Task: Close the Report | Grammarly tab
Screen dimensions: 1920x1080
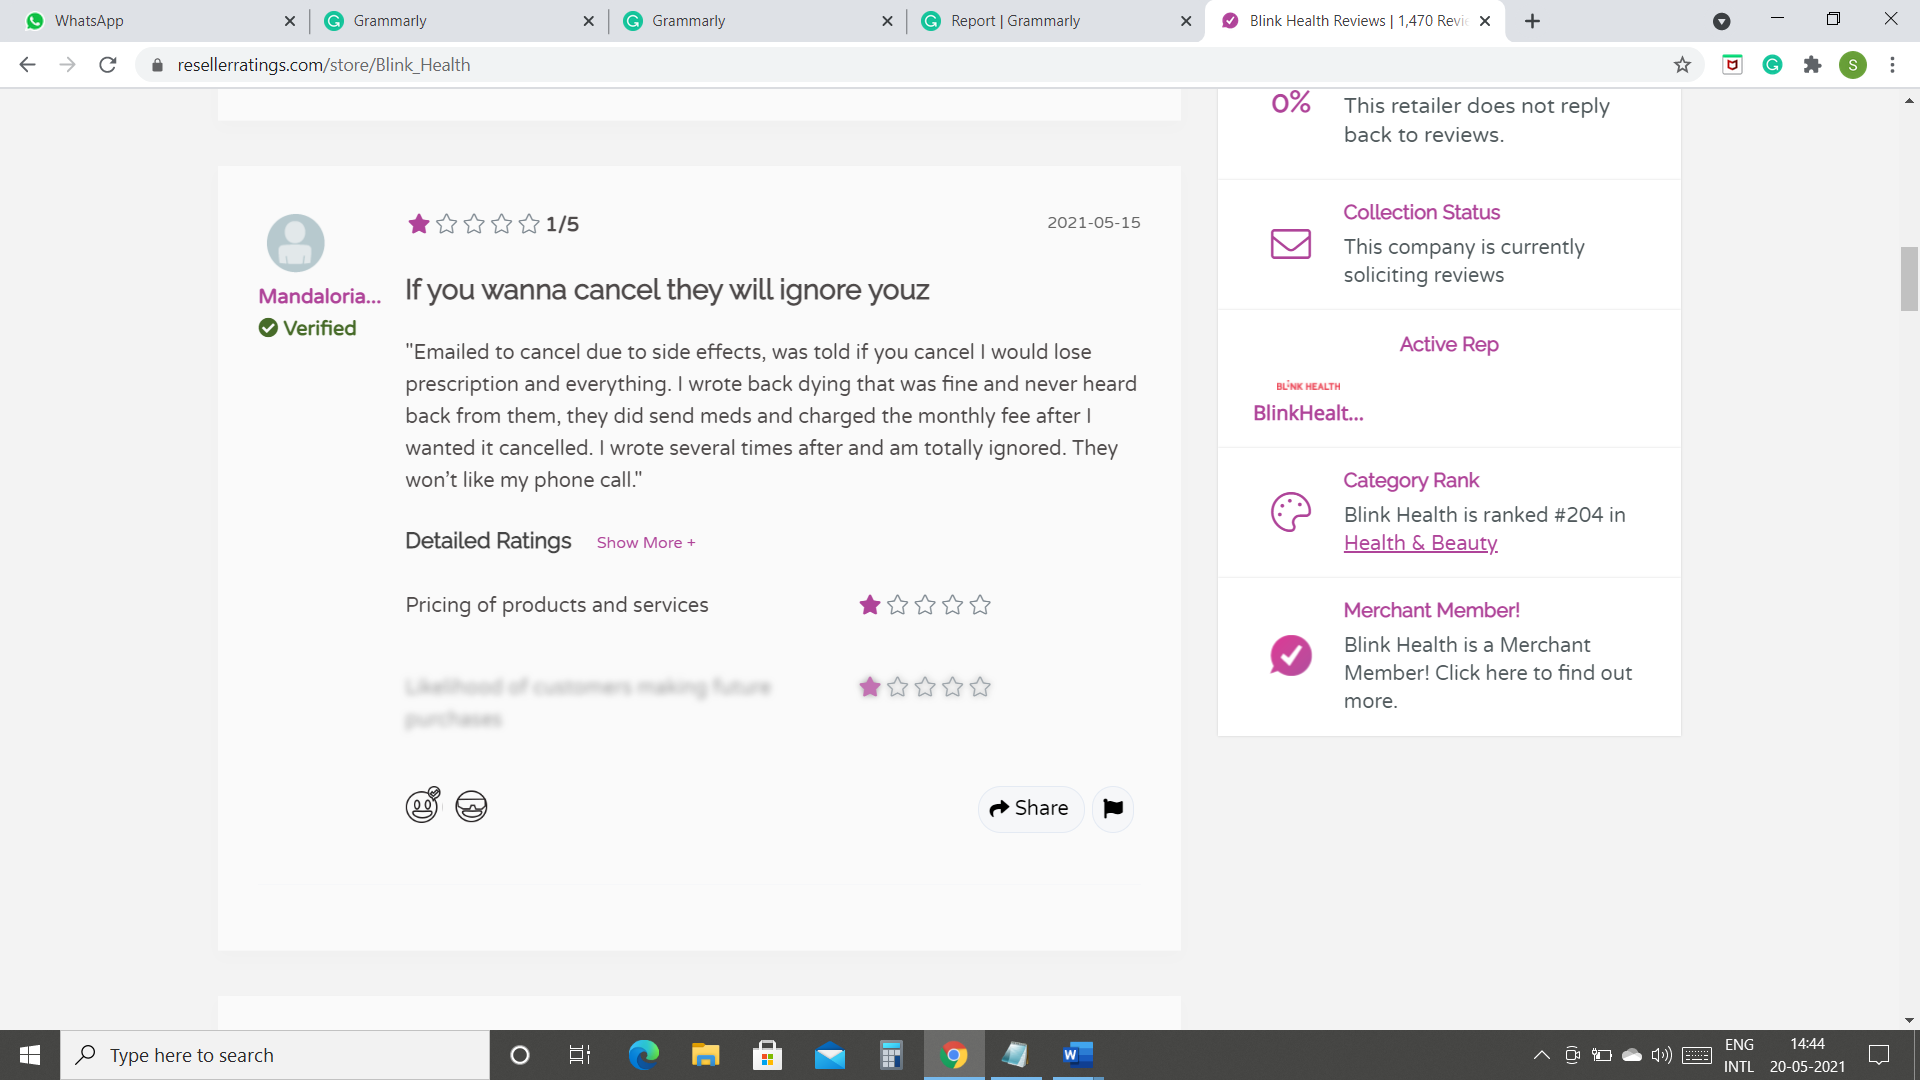Action: click(1185, 21)
